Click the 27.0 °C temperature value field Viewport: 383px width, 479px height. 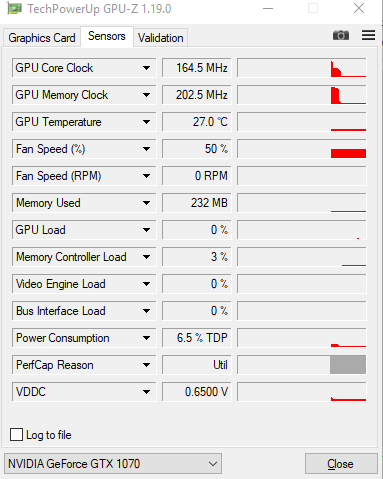tap(197, 122)
